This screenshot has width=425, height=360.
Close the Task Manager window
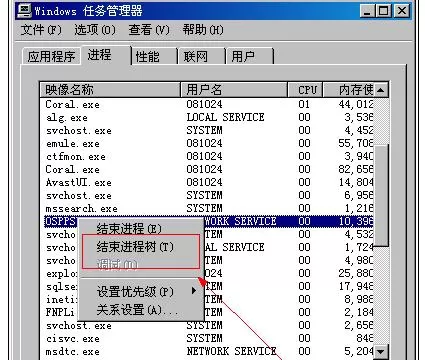(402, 11)
